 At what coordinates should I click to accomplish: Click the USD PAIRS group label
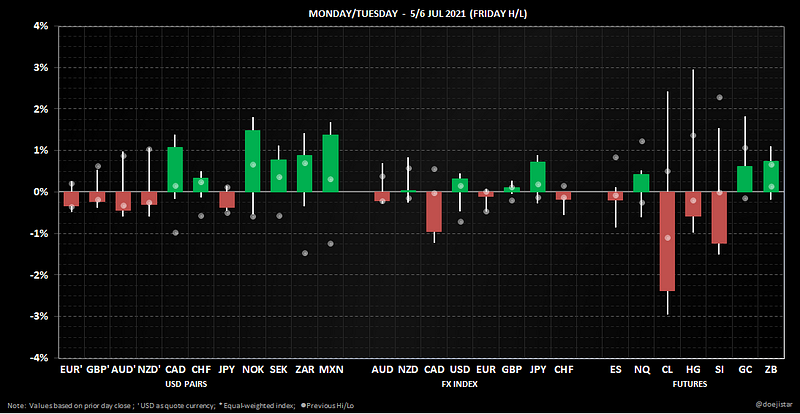pyautogui.click(x=187, y=383)
